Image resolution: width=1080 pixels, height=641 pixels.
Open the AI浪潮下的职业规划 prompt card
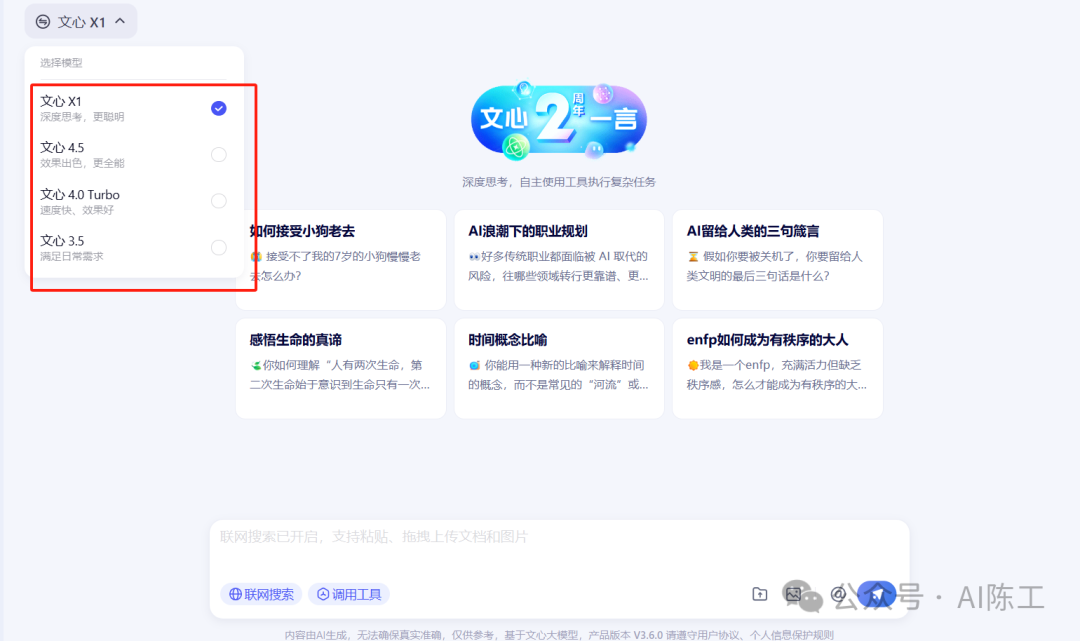click(559, 260)
